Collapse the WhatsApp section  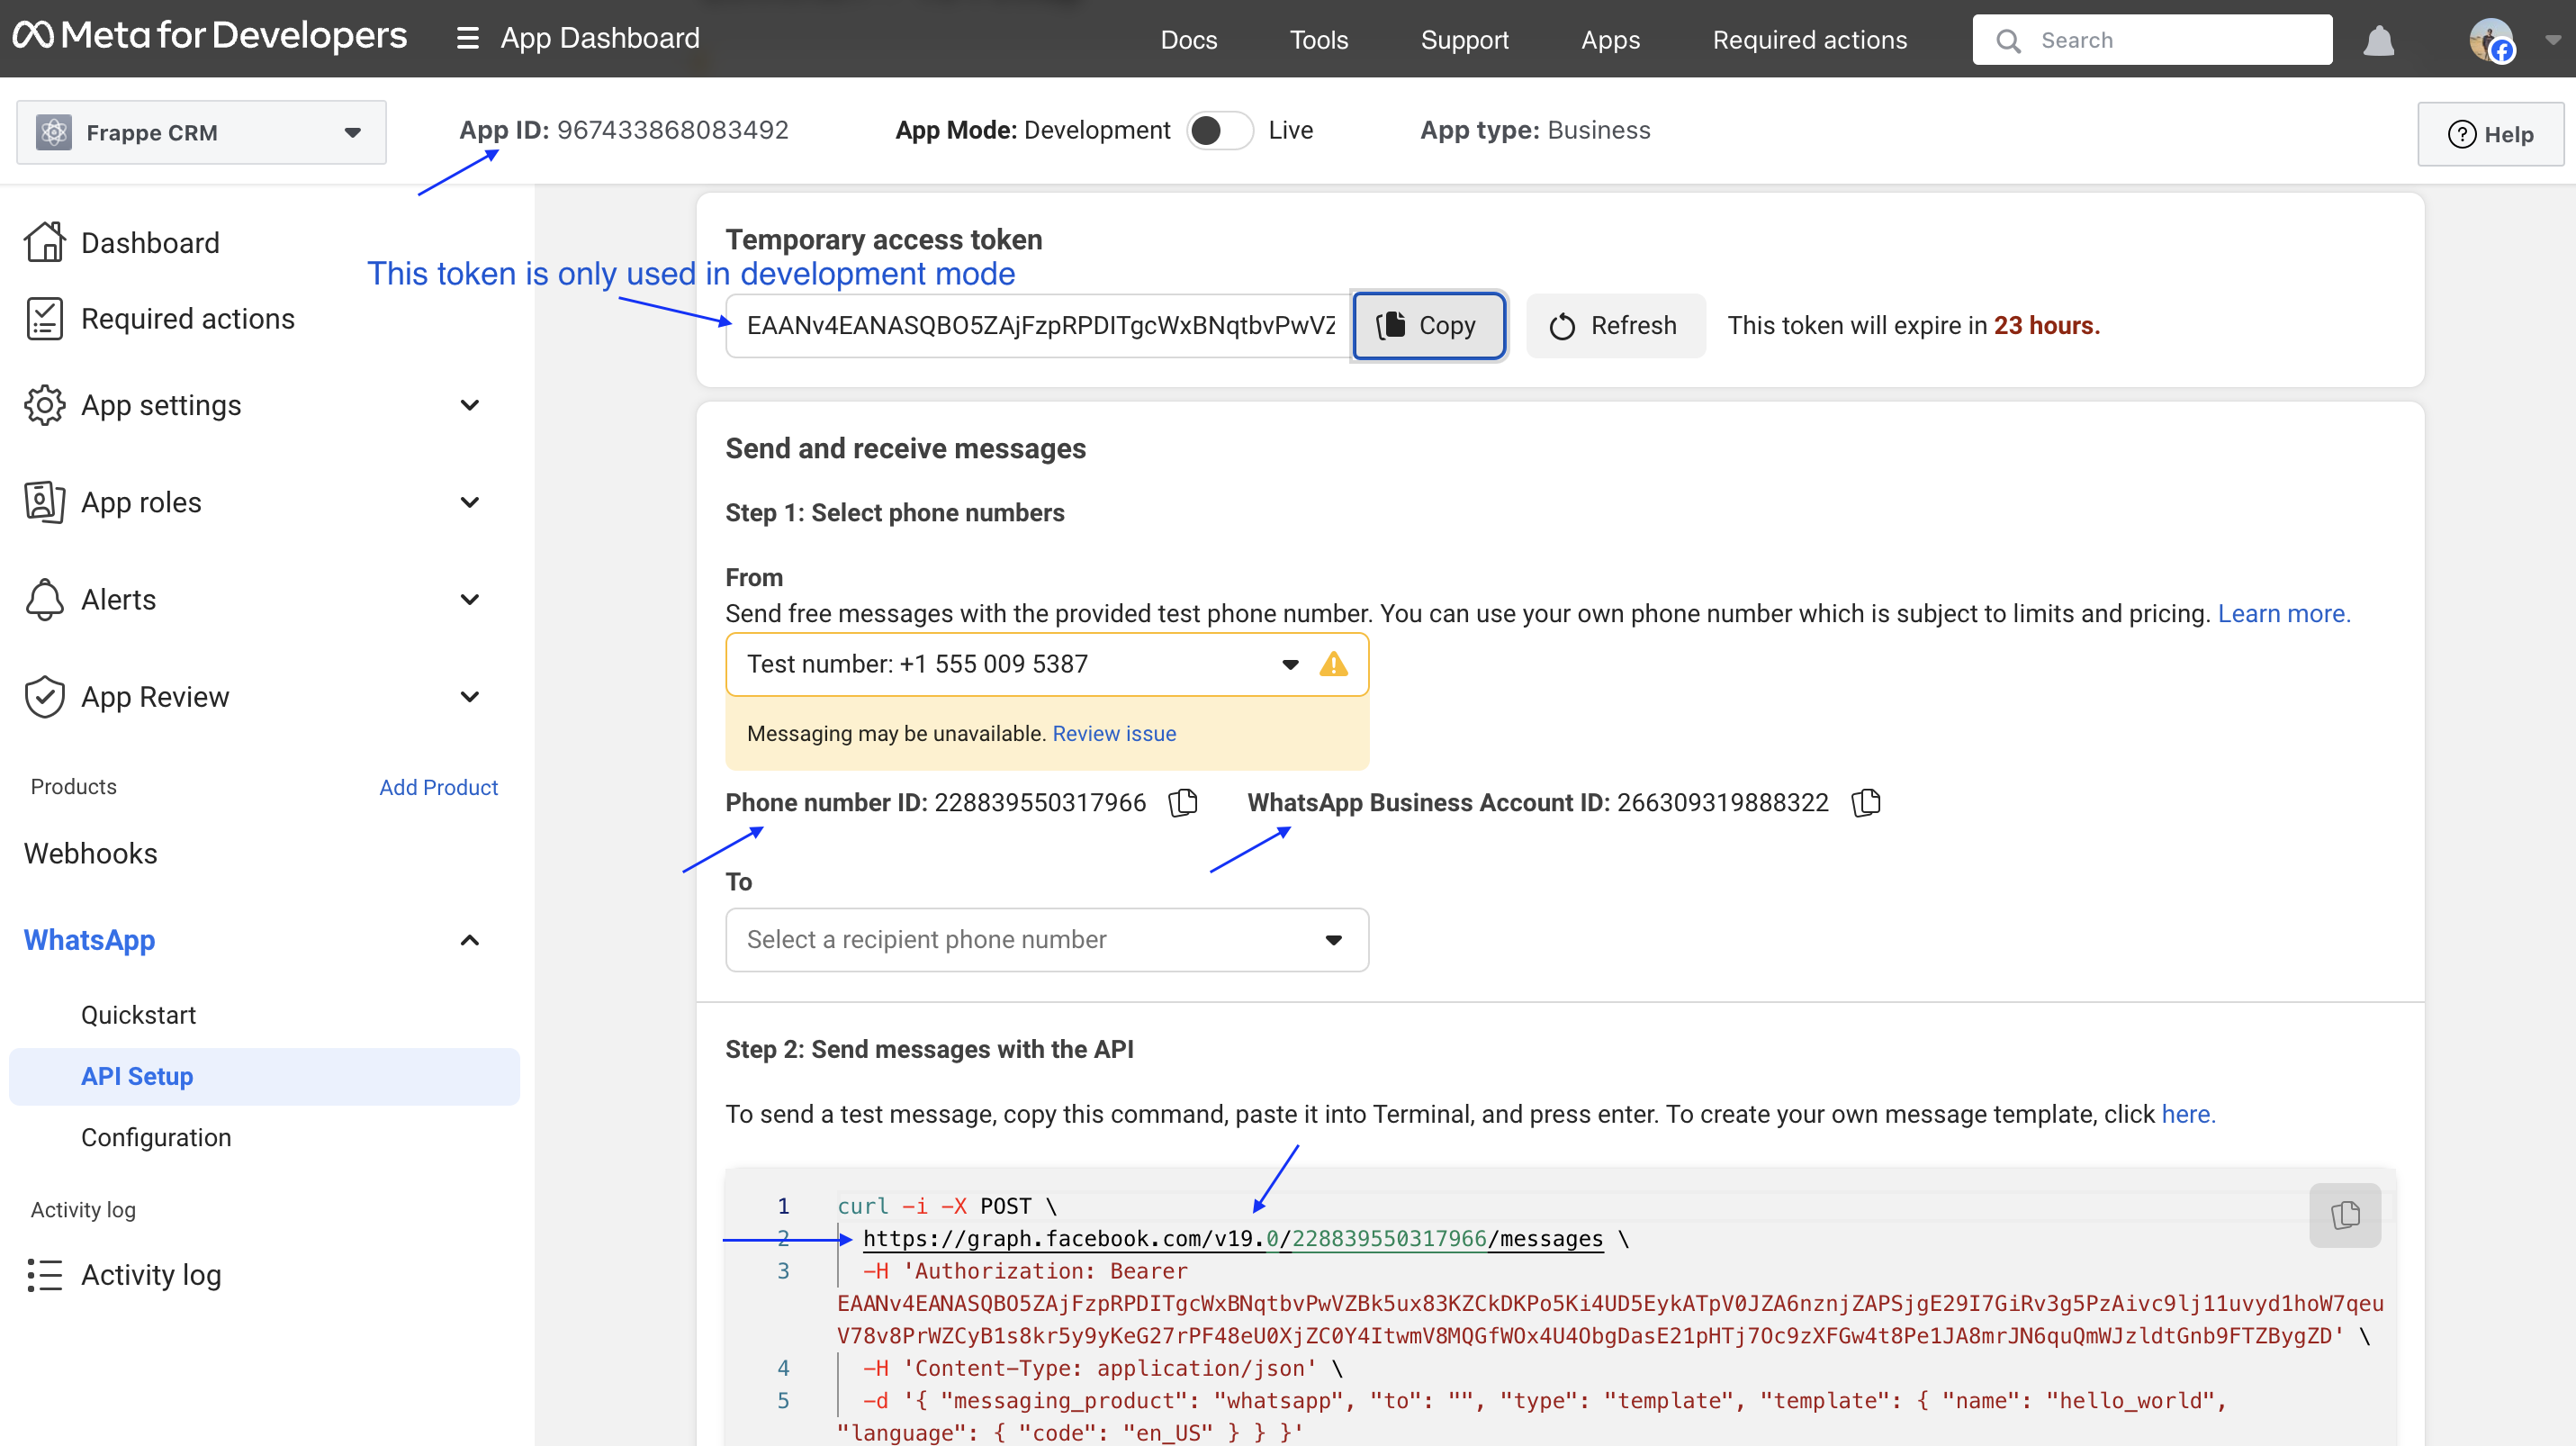(x=470, y=940)
